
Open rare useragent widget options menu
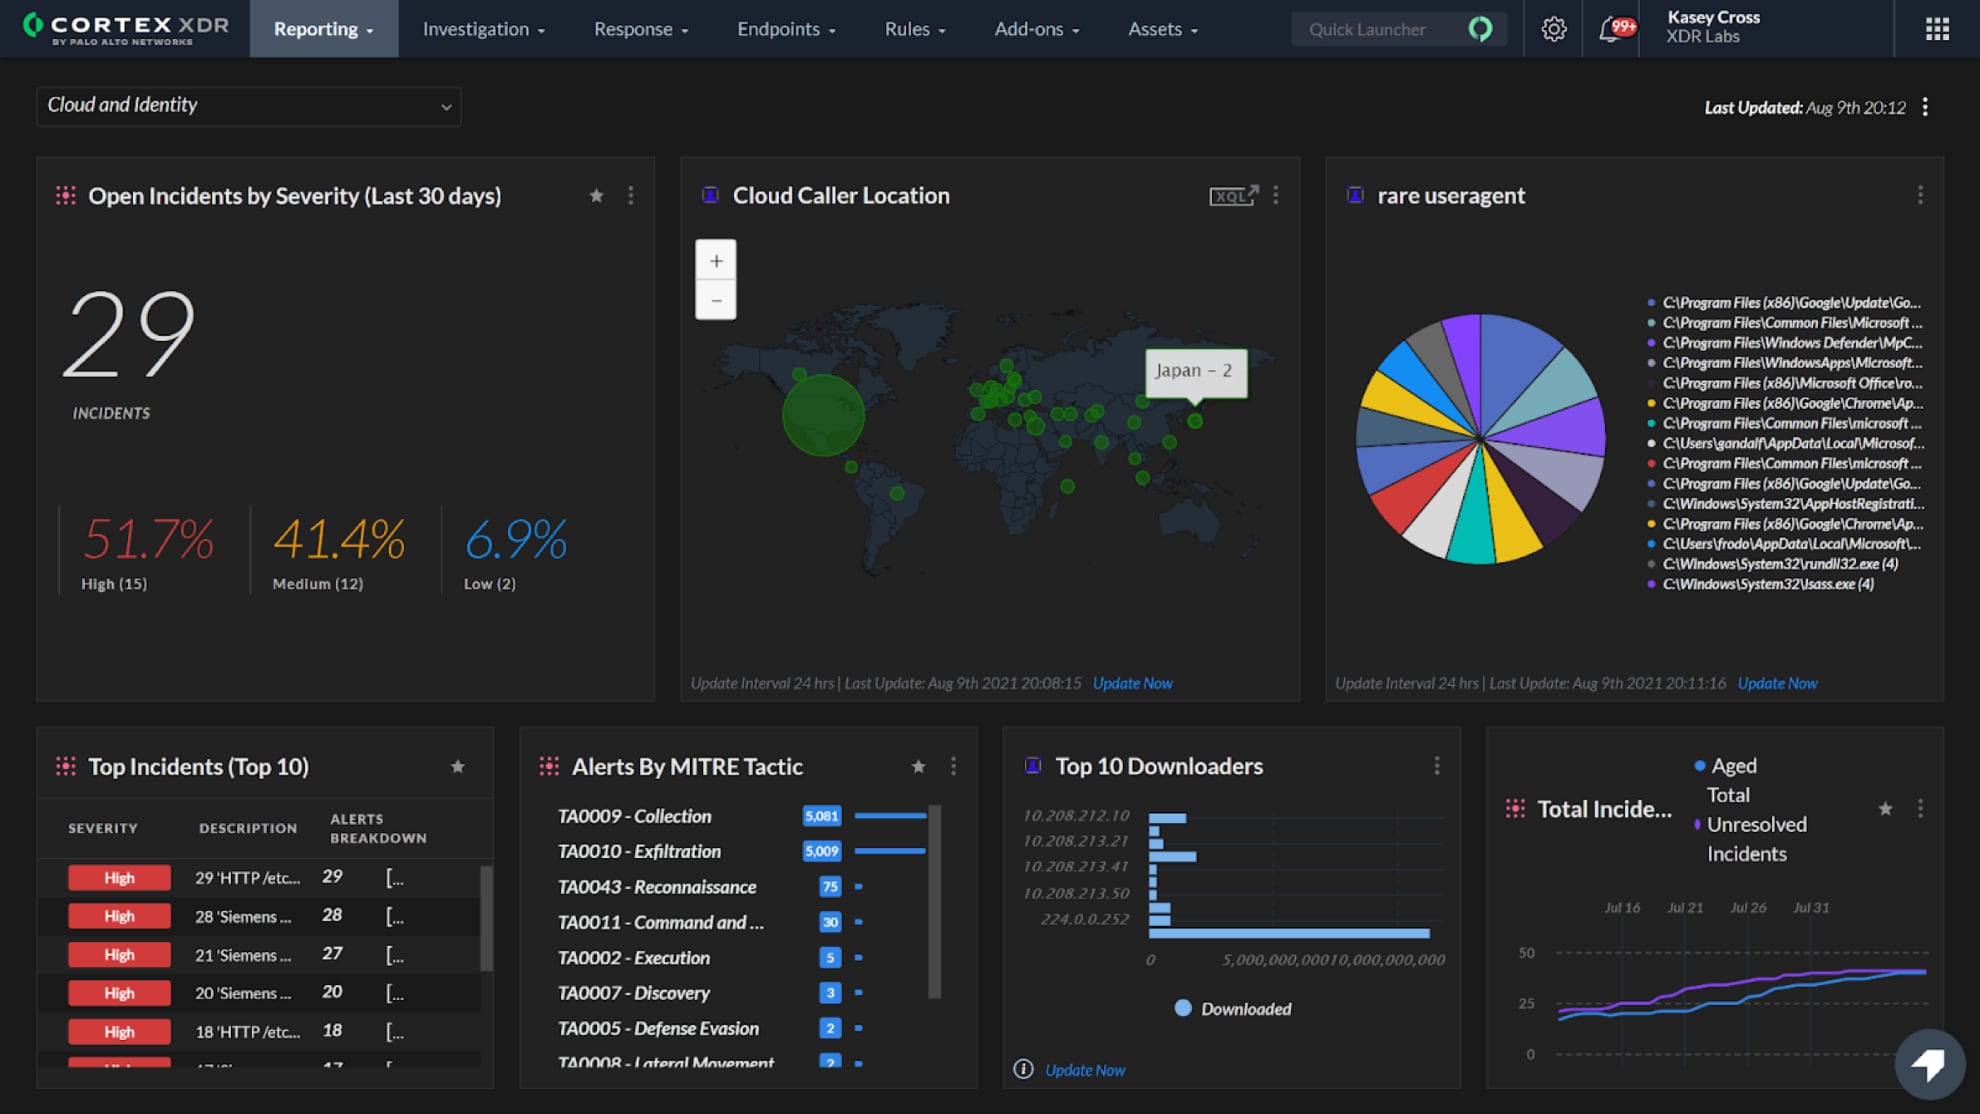[1920, 196]
